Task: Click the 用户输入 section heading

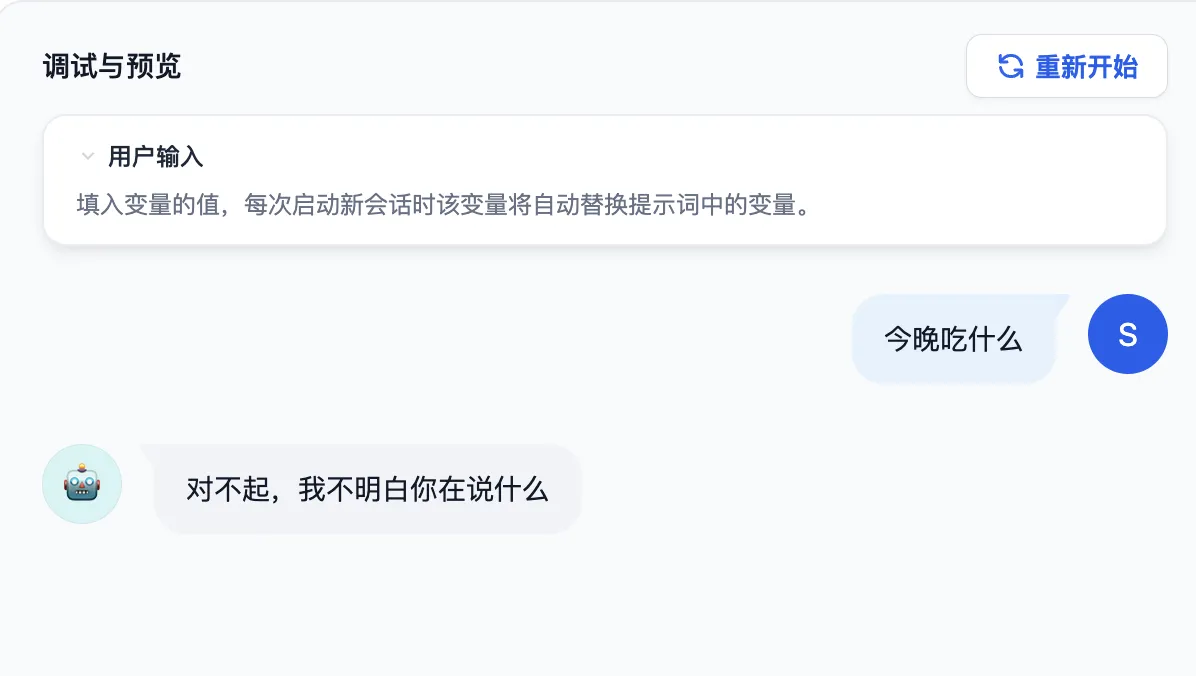Action: [155, 157]
